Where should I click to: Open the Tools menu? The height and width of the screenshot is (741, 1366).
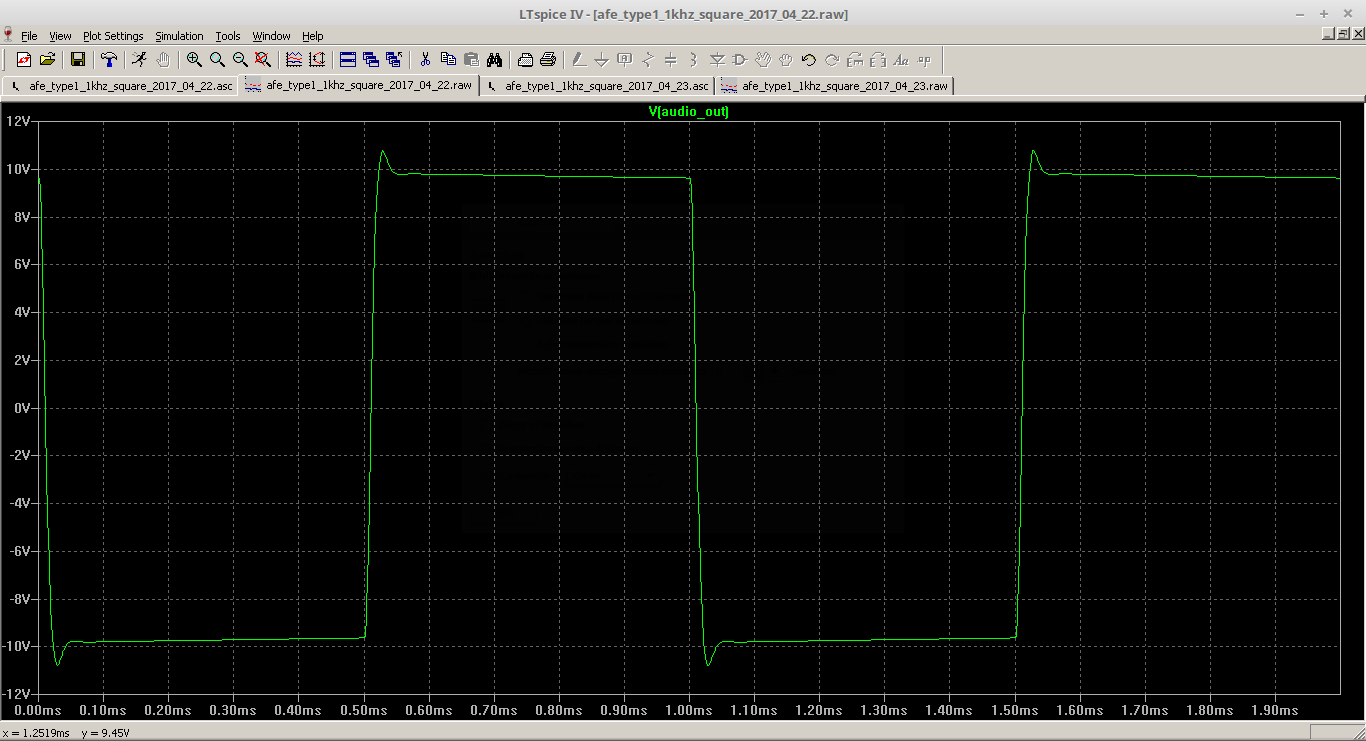(228, 36)
